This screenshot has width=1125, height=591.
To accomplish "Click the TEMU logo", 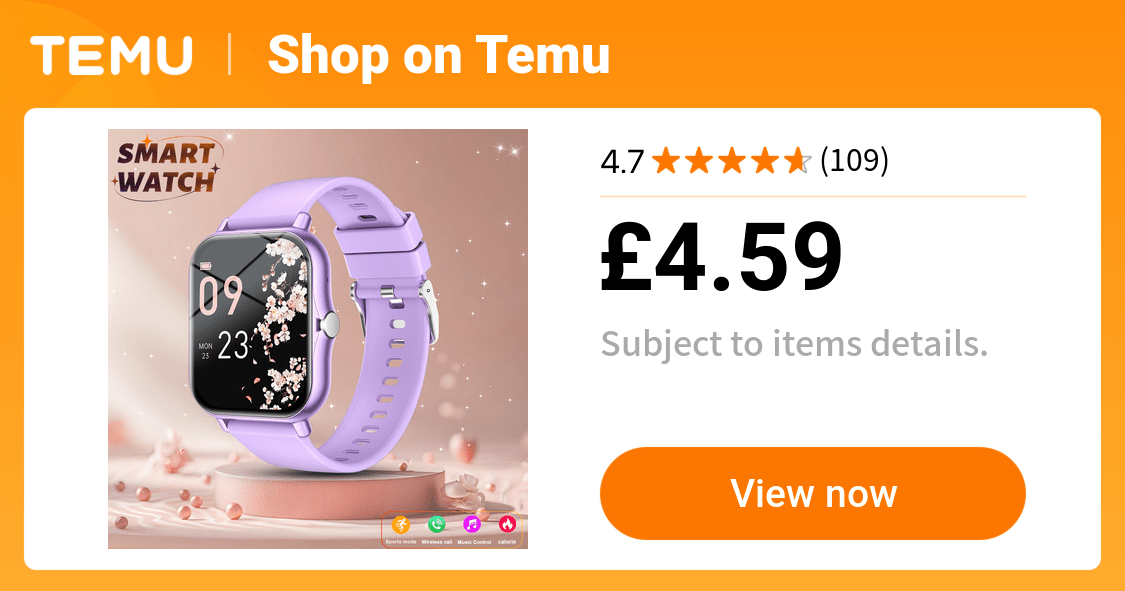I will (x=111, y=55).
